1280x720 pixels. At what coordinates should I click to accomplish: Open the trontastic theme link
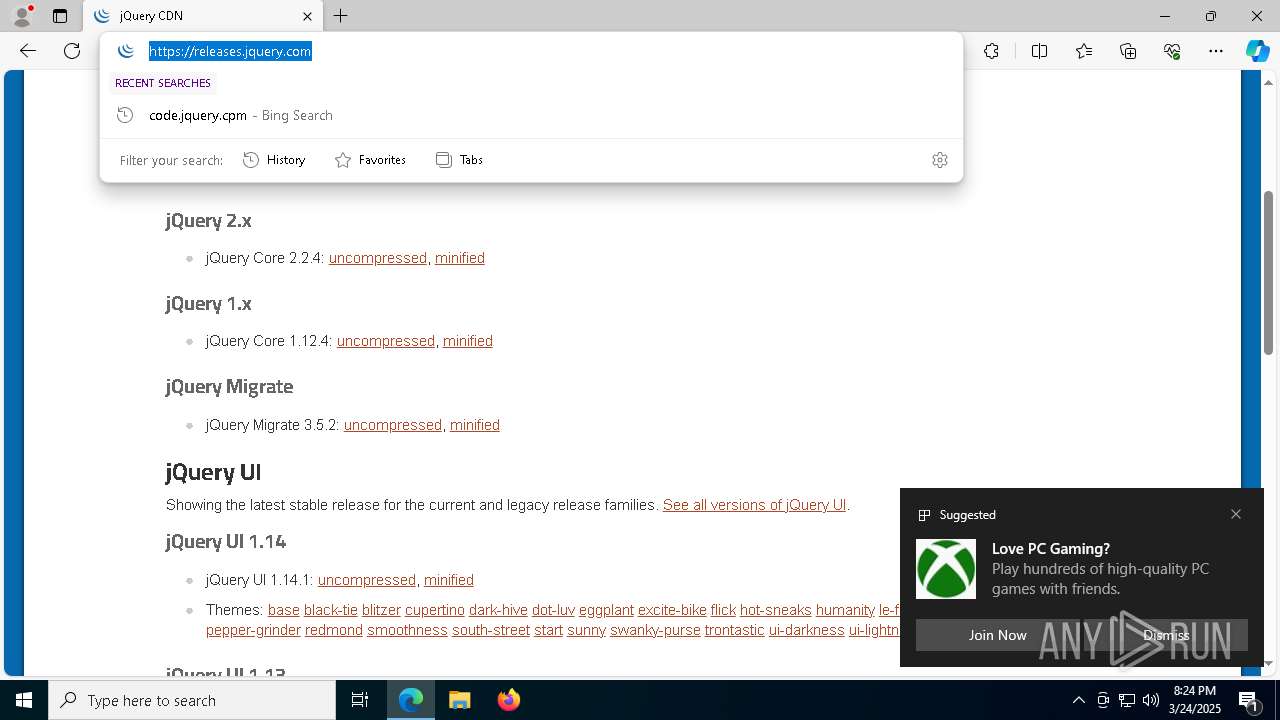click(735, 630)
